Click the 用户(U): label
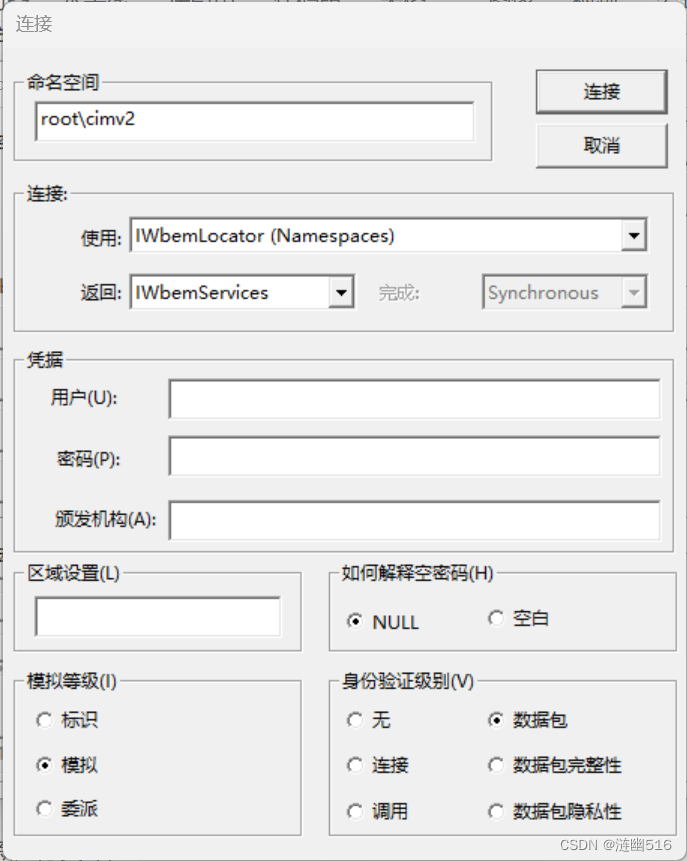The height and width of the screenshot is (861, 687). pos(84,397)
